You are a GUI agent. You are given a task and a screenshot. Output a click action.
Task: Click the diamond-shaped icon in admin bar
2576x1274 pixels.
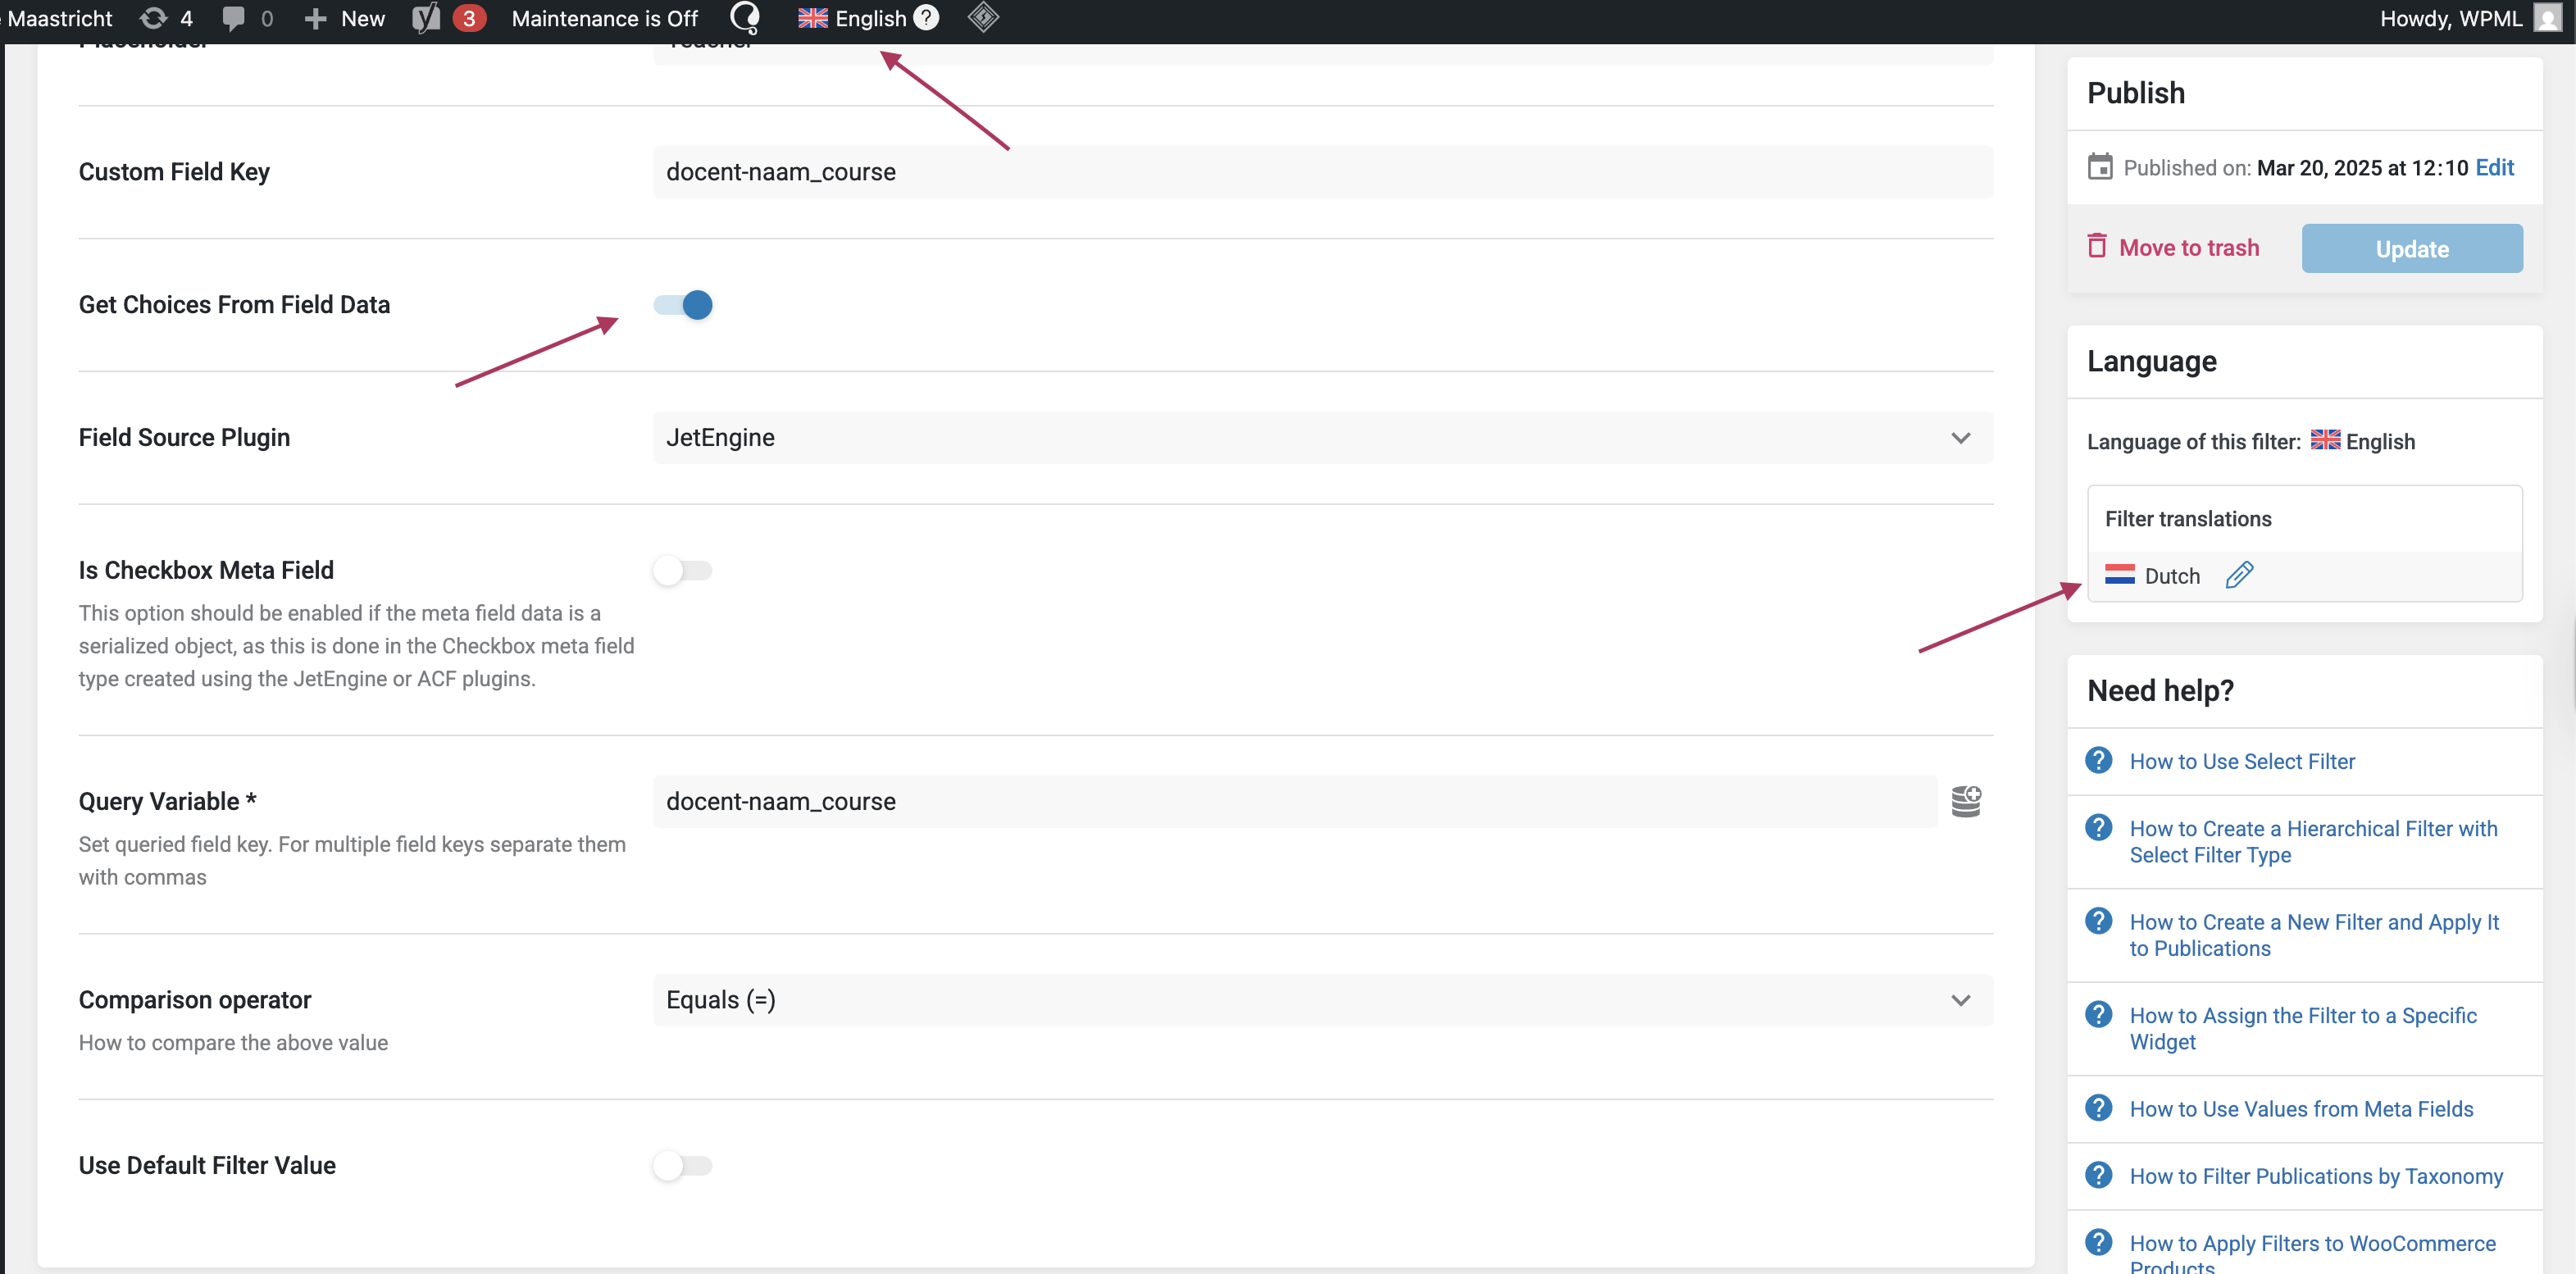click(x=983, y=17)
